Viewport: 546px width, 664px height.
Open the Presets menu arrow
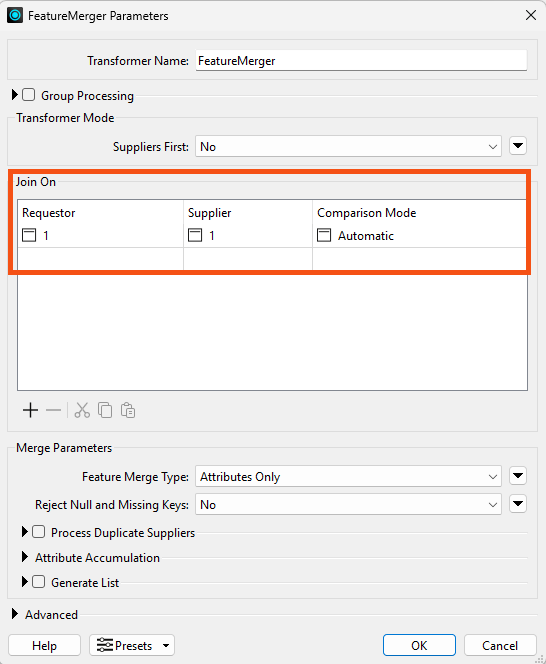[x=166, y=645]
